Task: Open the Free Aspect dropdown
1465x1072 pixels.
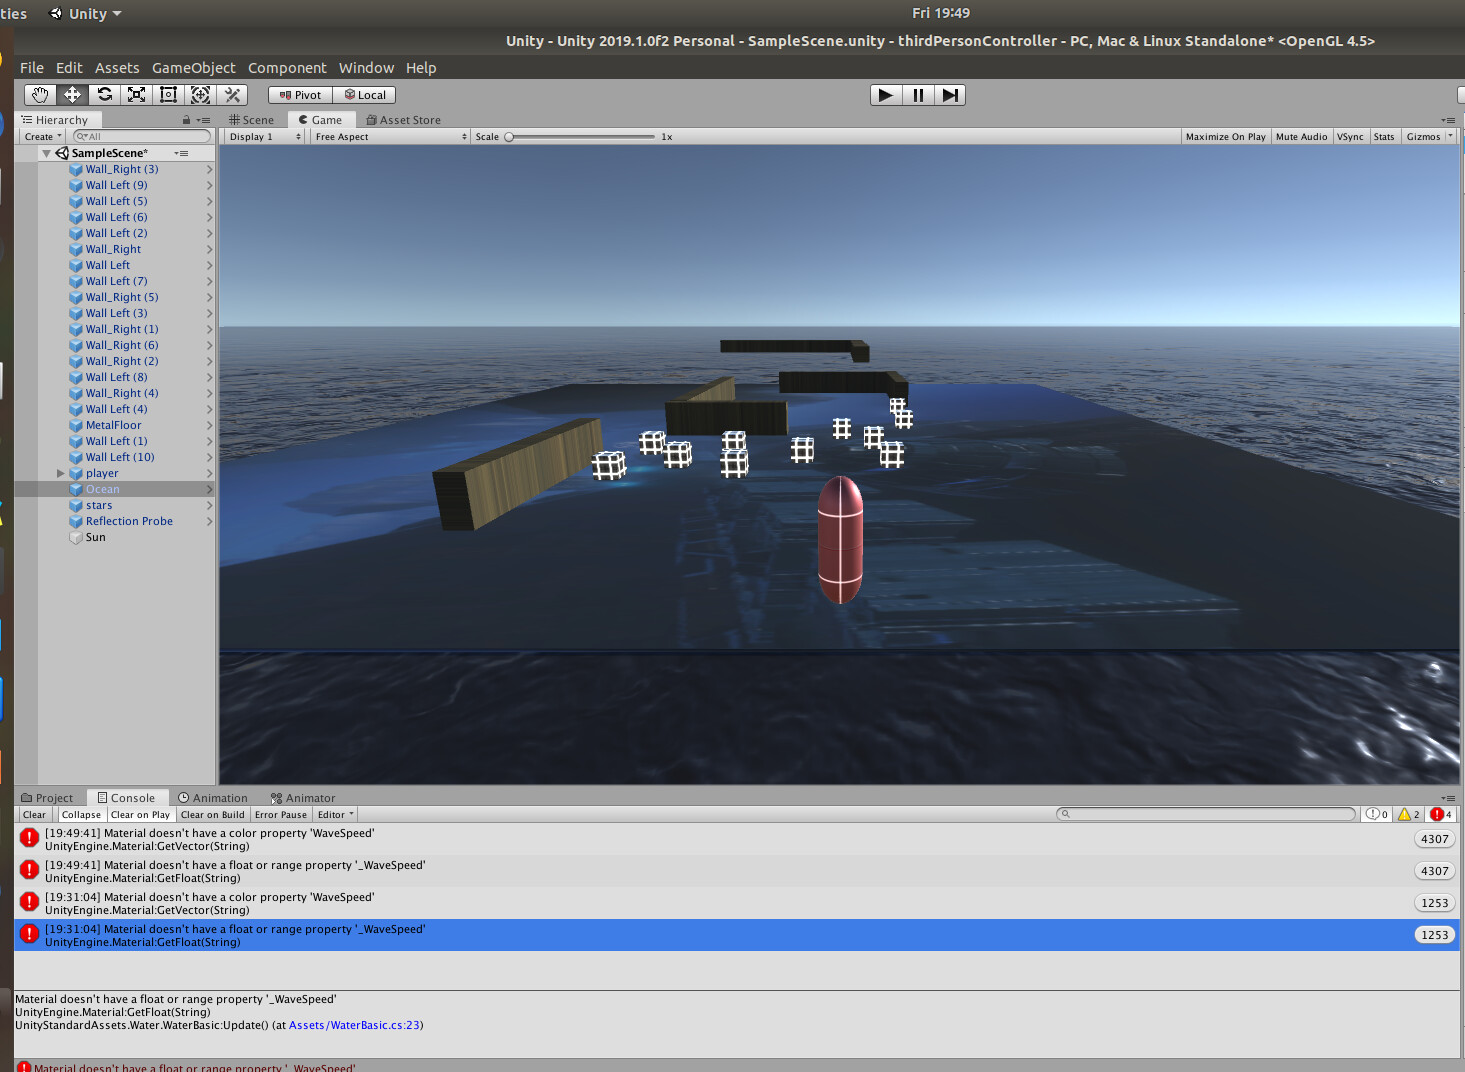Action: 389,136
